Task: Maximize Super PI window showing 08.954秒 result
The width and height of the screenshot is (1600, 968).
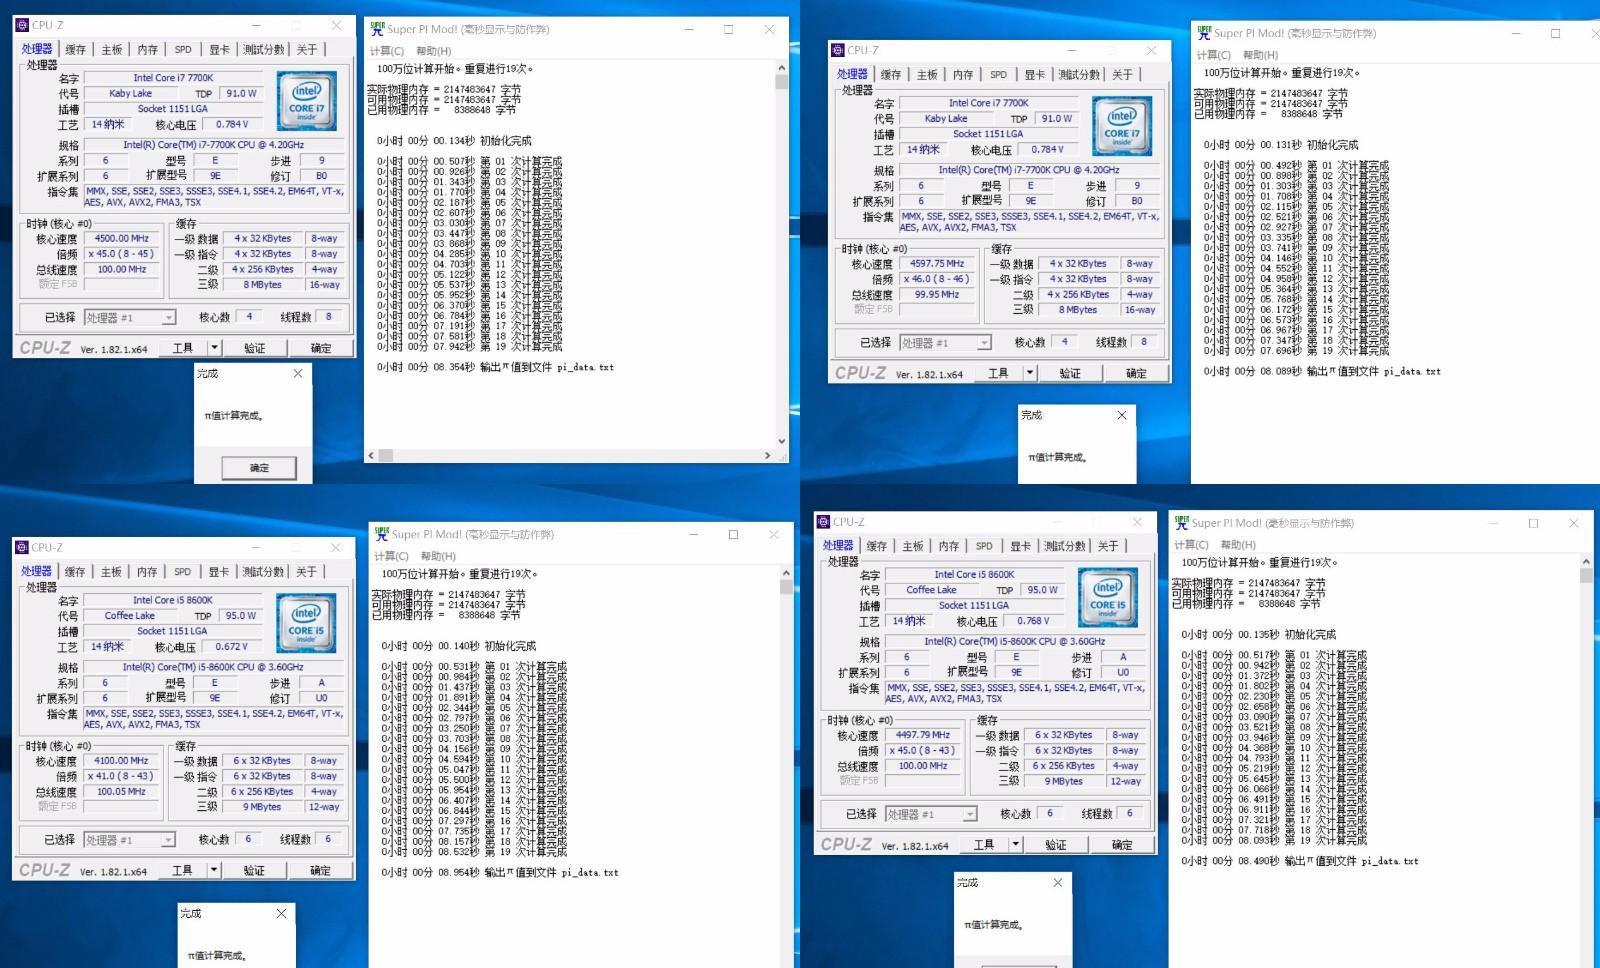Action: coord(733,534)
